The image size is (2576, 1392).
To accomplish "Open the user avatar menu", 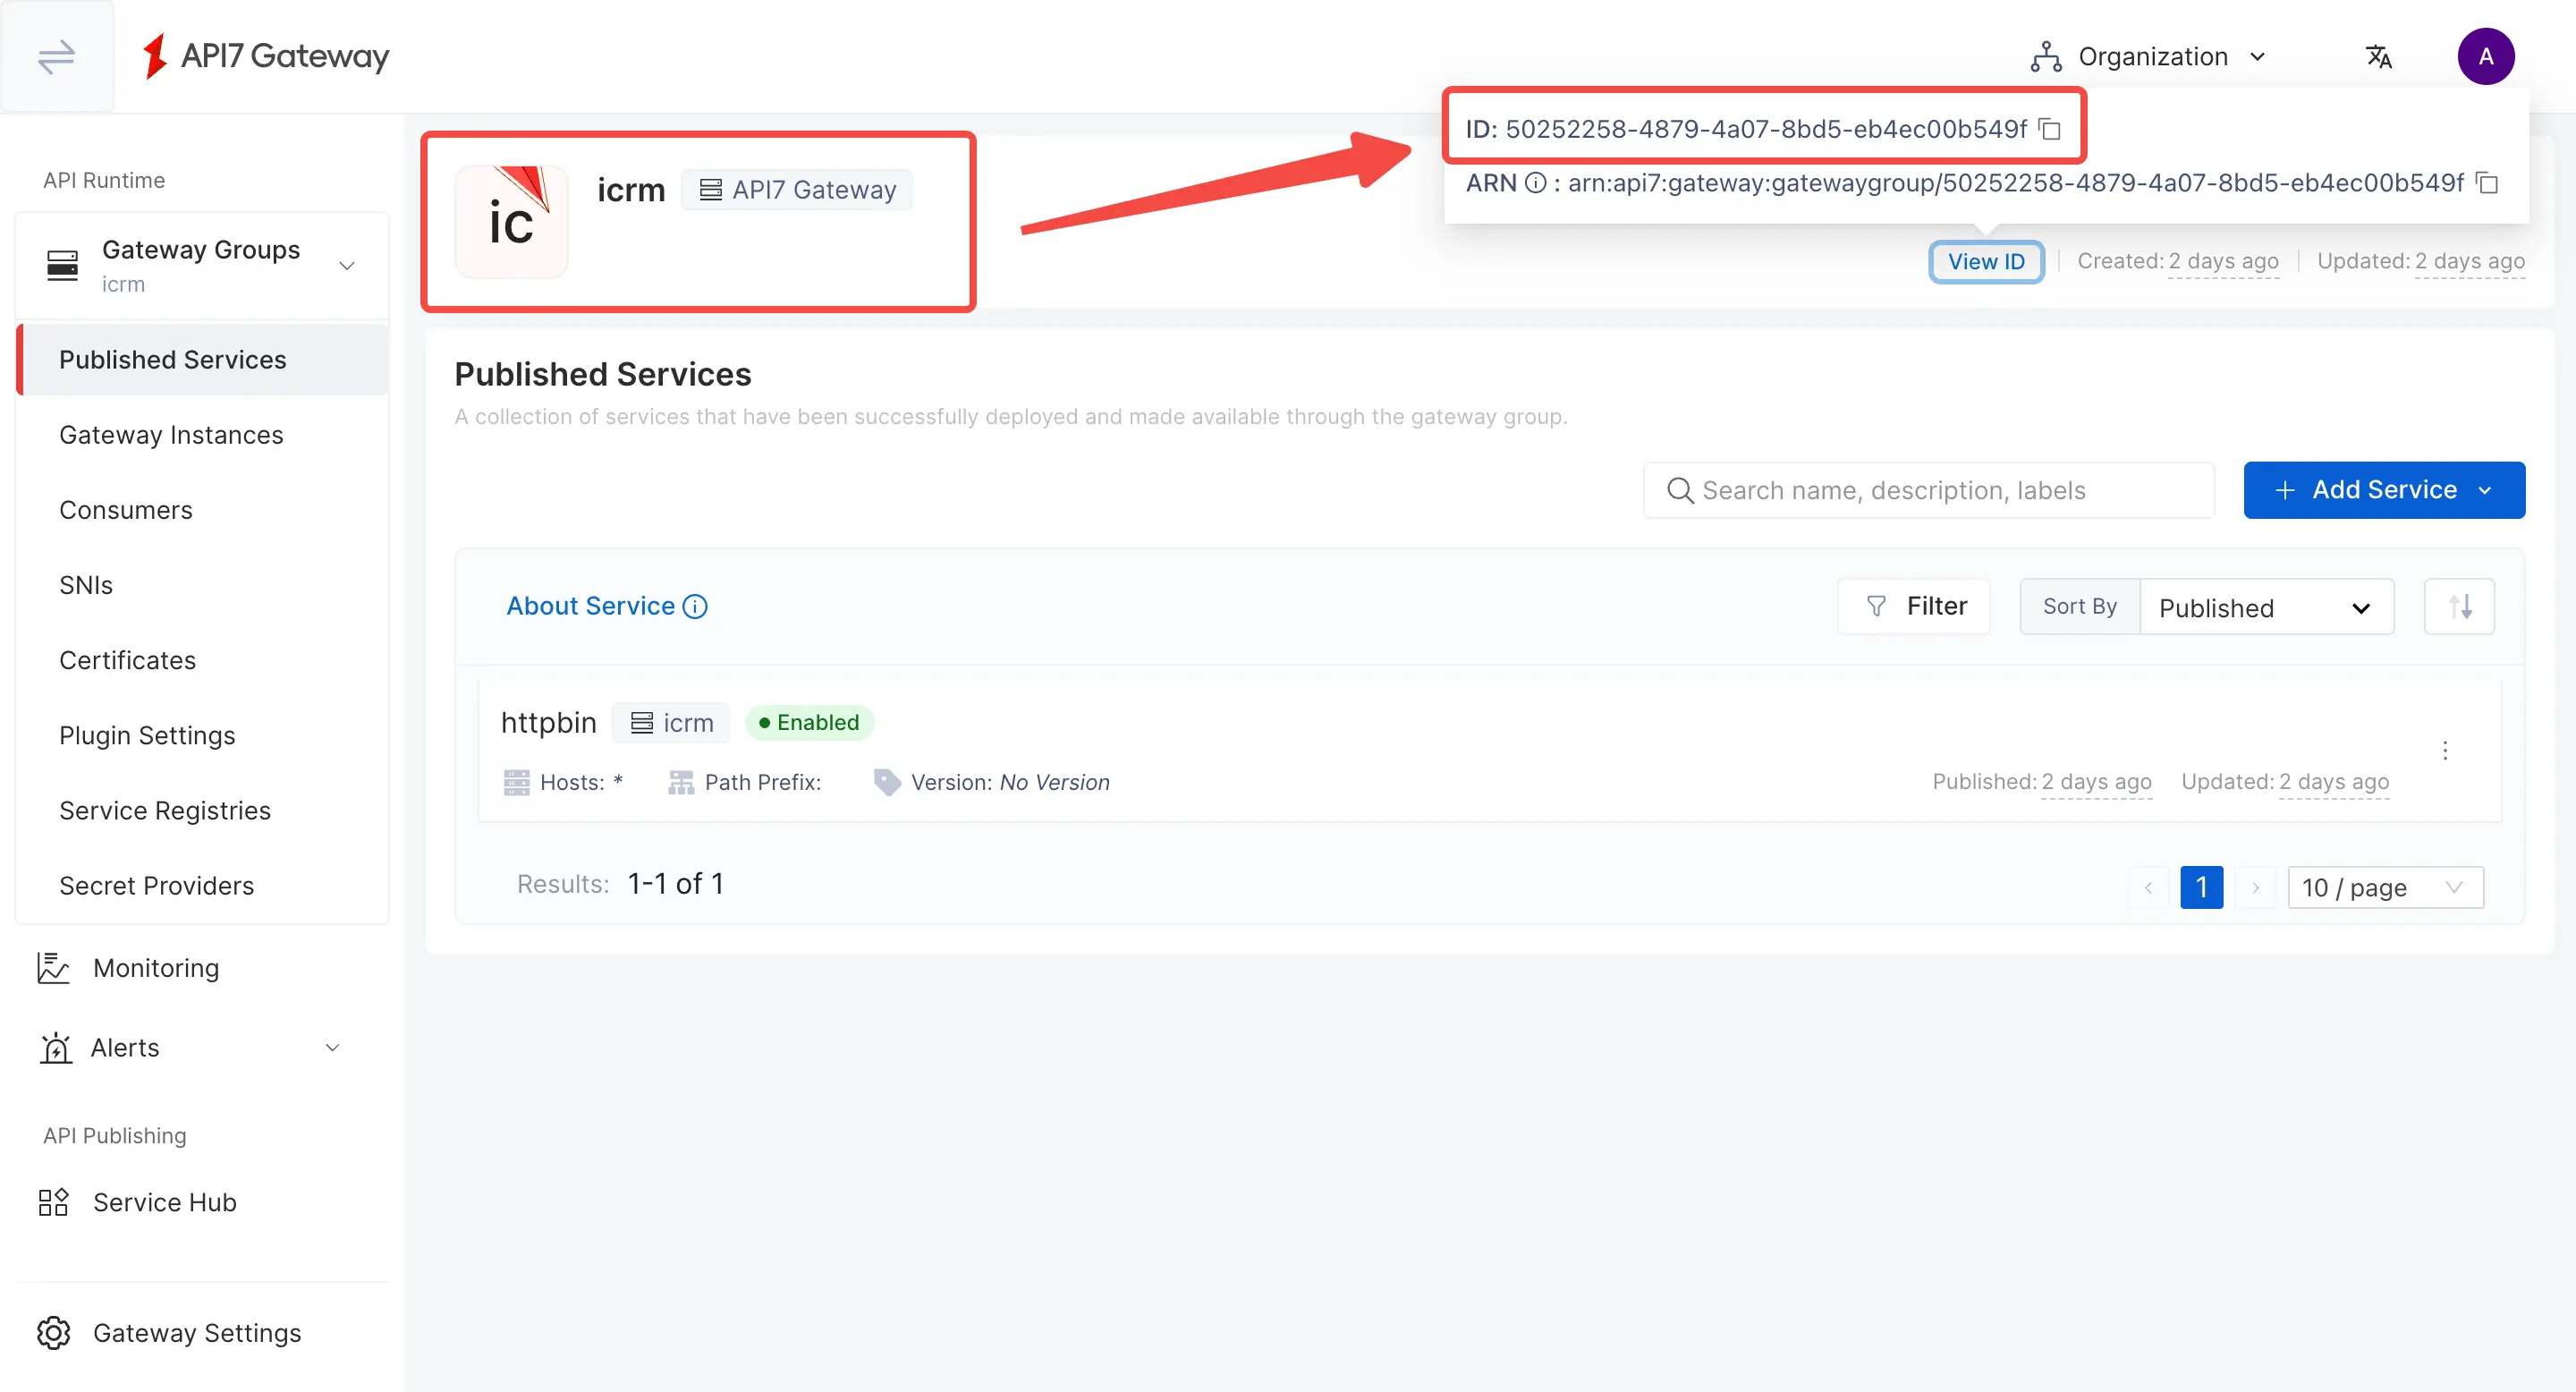I will [2485, 56].
